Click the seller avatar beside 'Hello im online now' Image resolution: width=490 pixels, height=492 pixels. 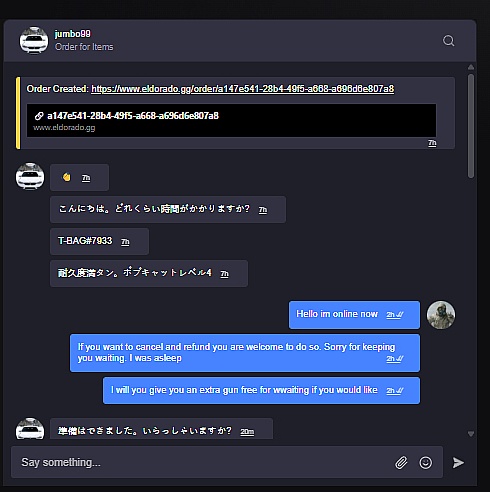[x=441, y=315]
